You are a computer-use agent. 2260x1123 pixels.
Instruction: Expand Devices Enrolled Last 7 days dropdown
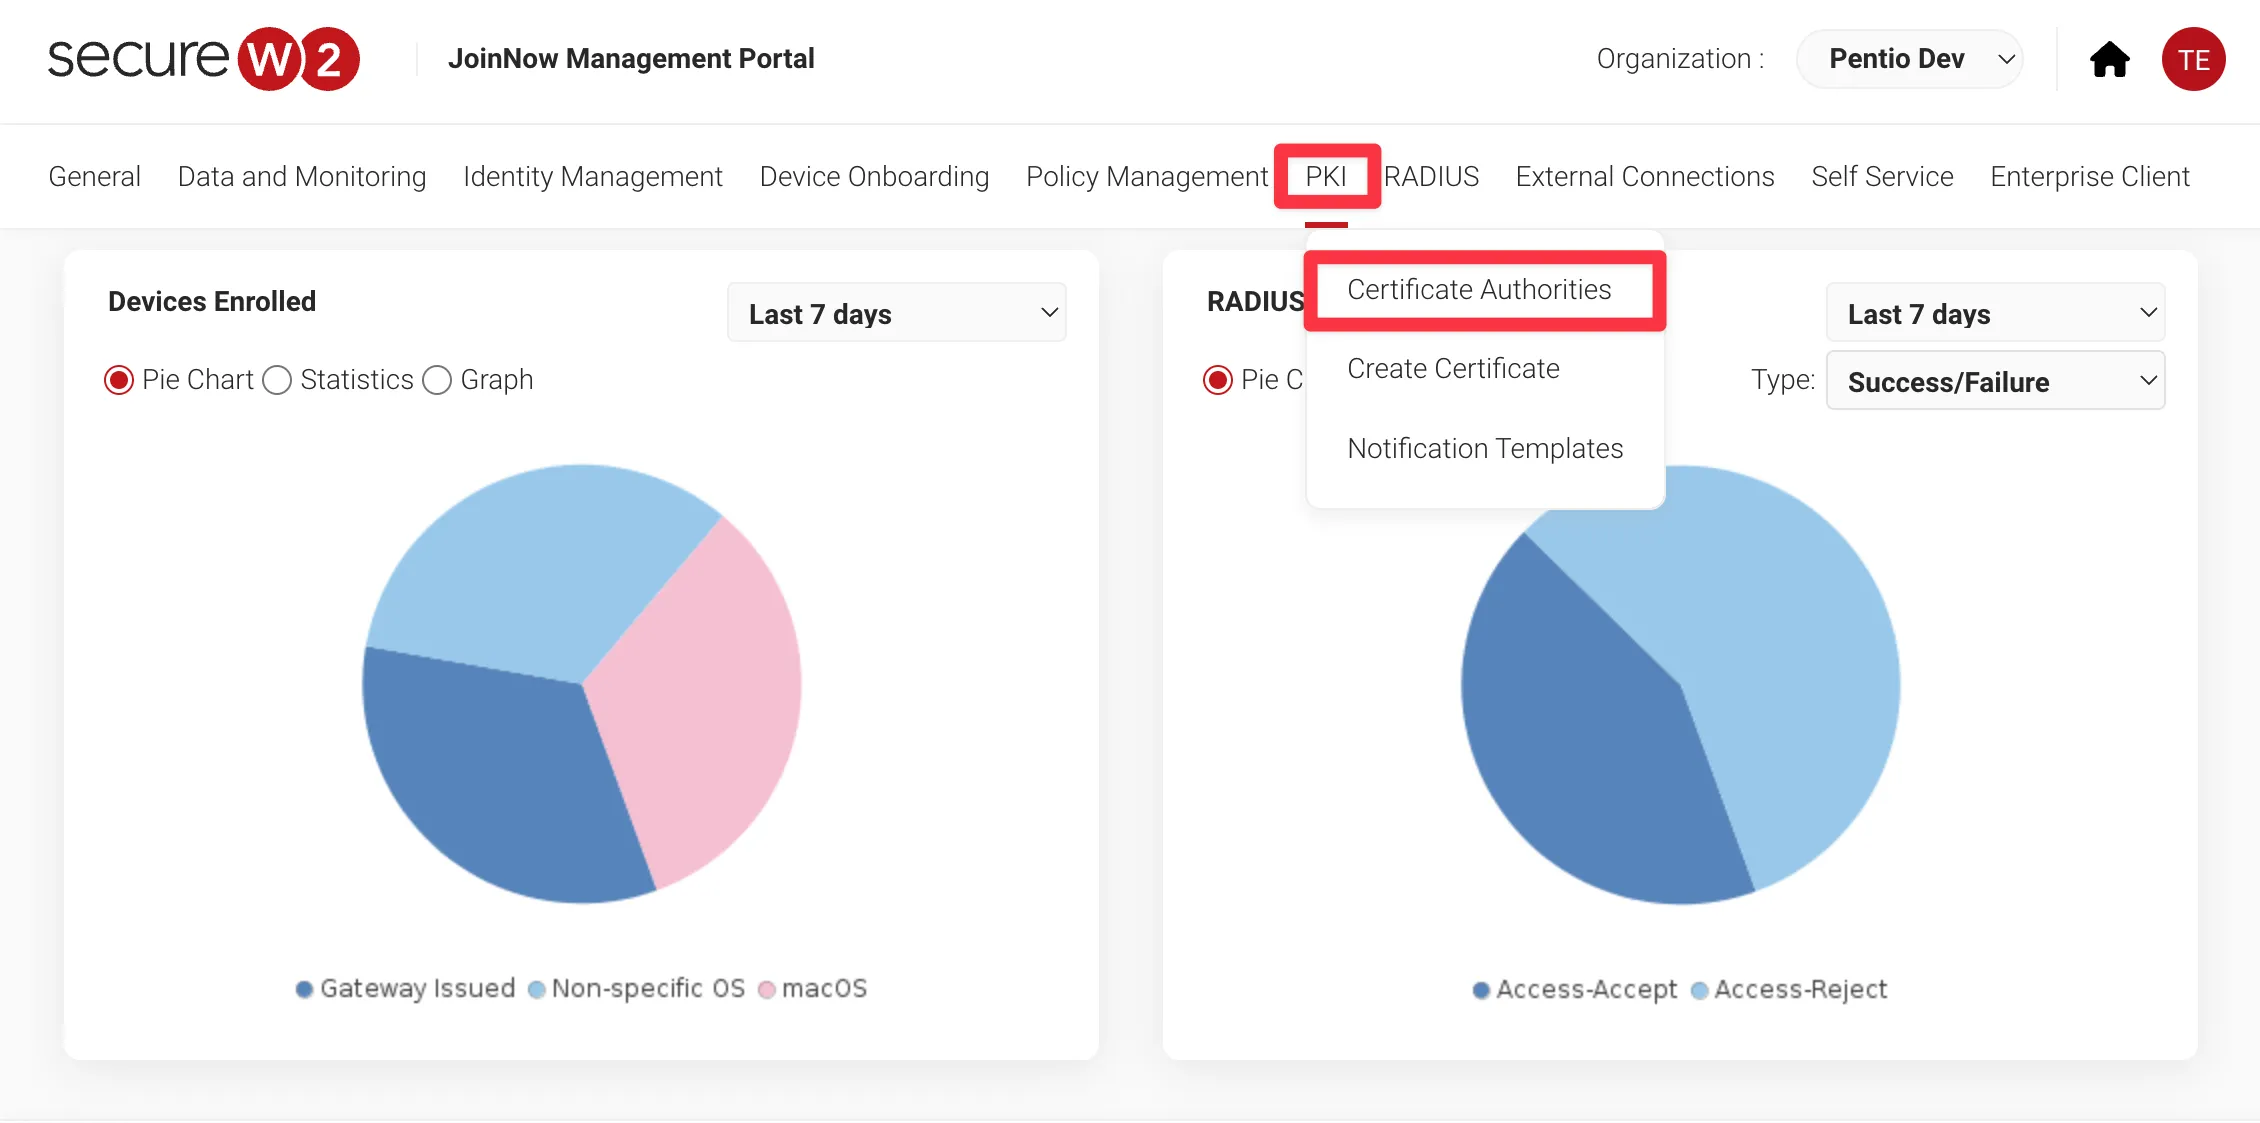pos(896,314)
